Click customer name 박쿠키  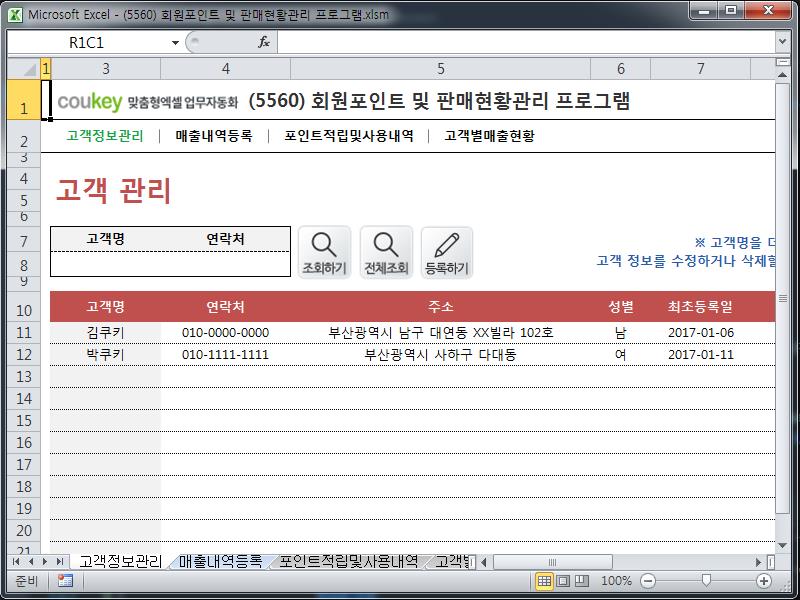tap(106, 355)
